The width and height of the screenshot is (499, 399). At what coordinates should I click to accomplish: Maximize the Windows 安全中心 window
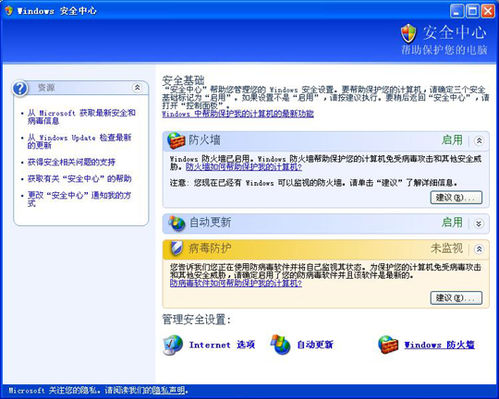(x=472, y=11)
